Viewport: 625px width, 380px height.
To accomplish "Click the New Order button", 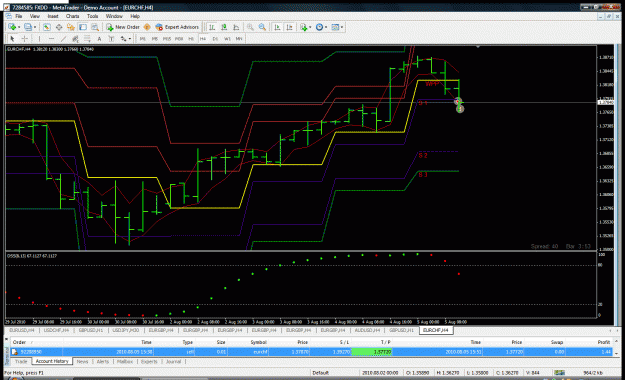I will point(123,27).
